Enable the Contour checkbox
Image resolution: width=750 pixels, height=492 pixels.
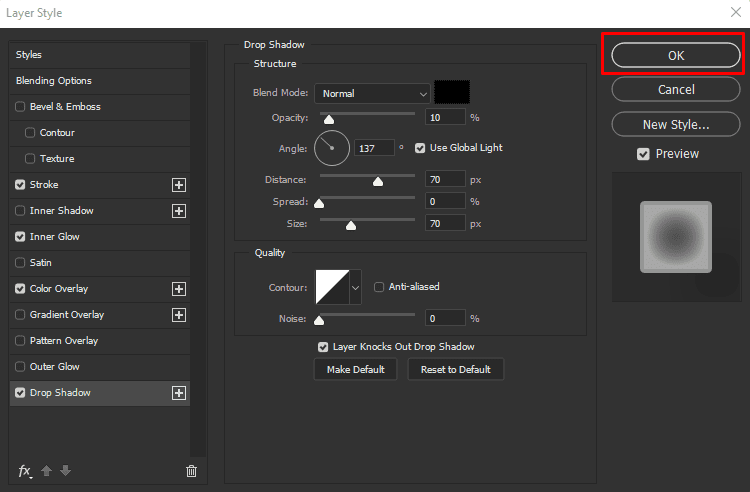coord(30,132)
